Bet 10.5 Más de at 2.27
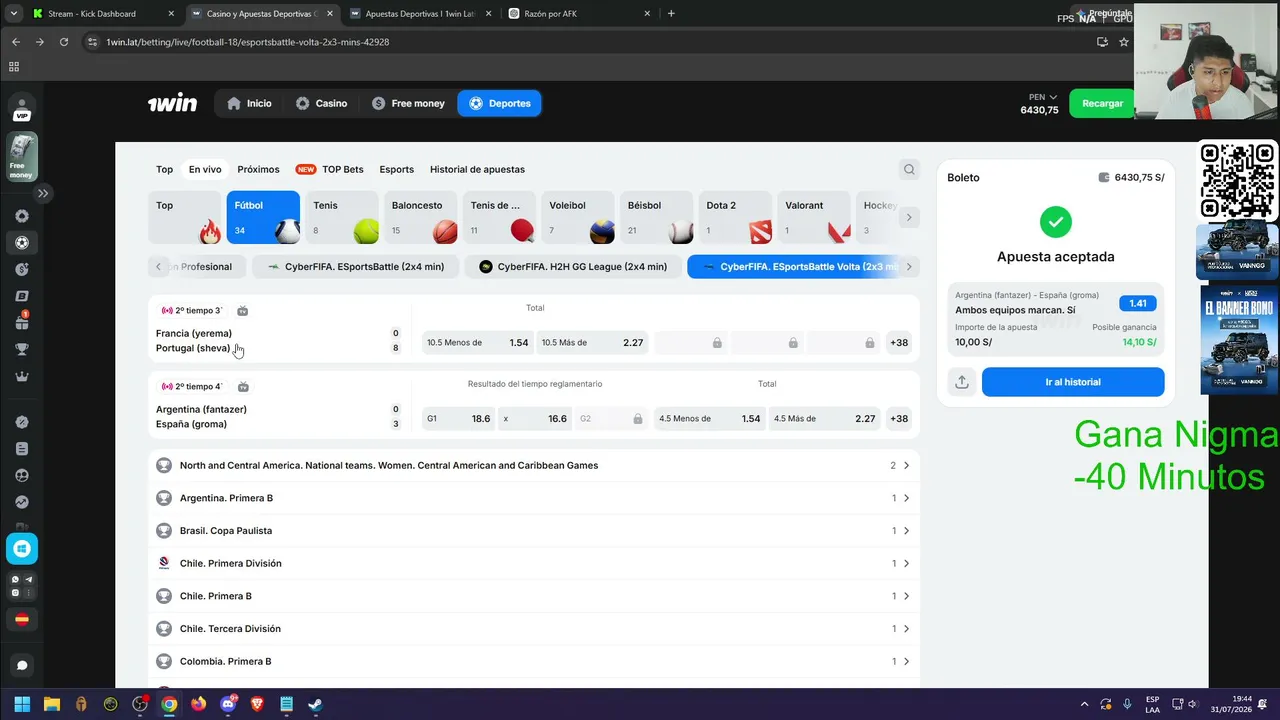This screenshot has width=1280, height=720. pos(593,343)
